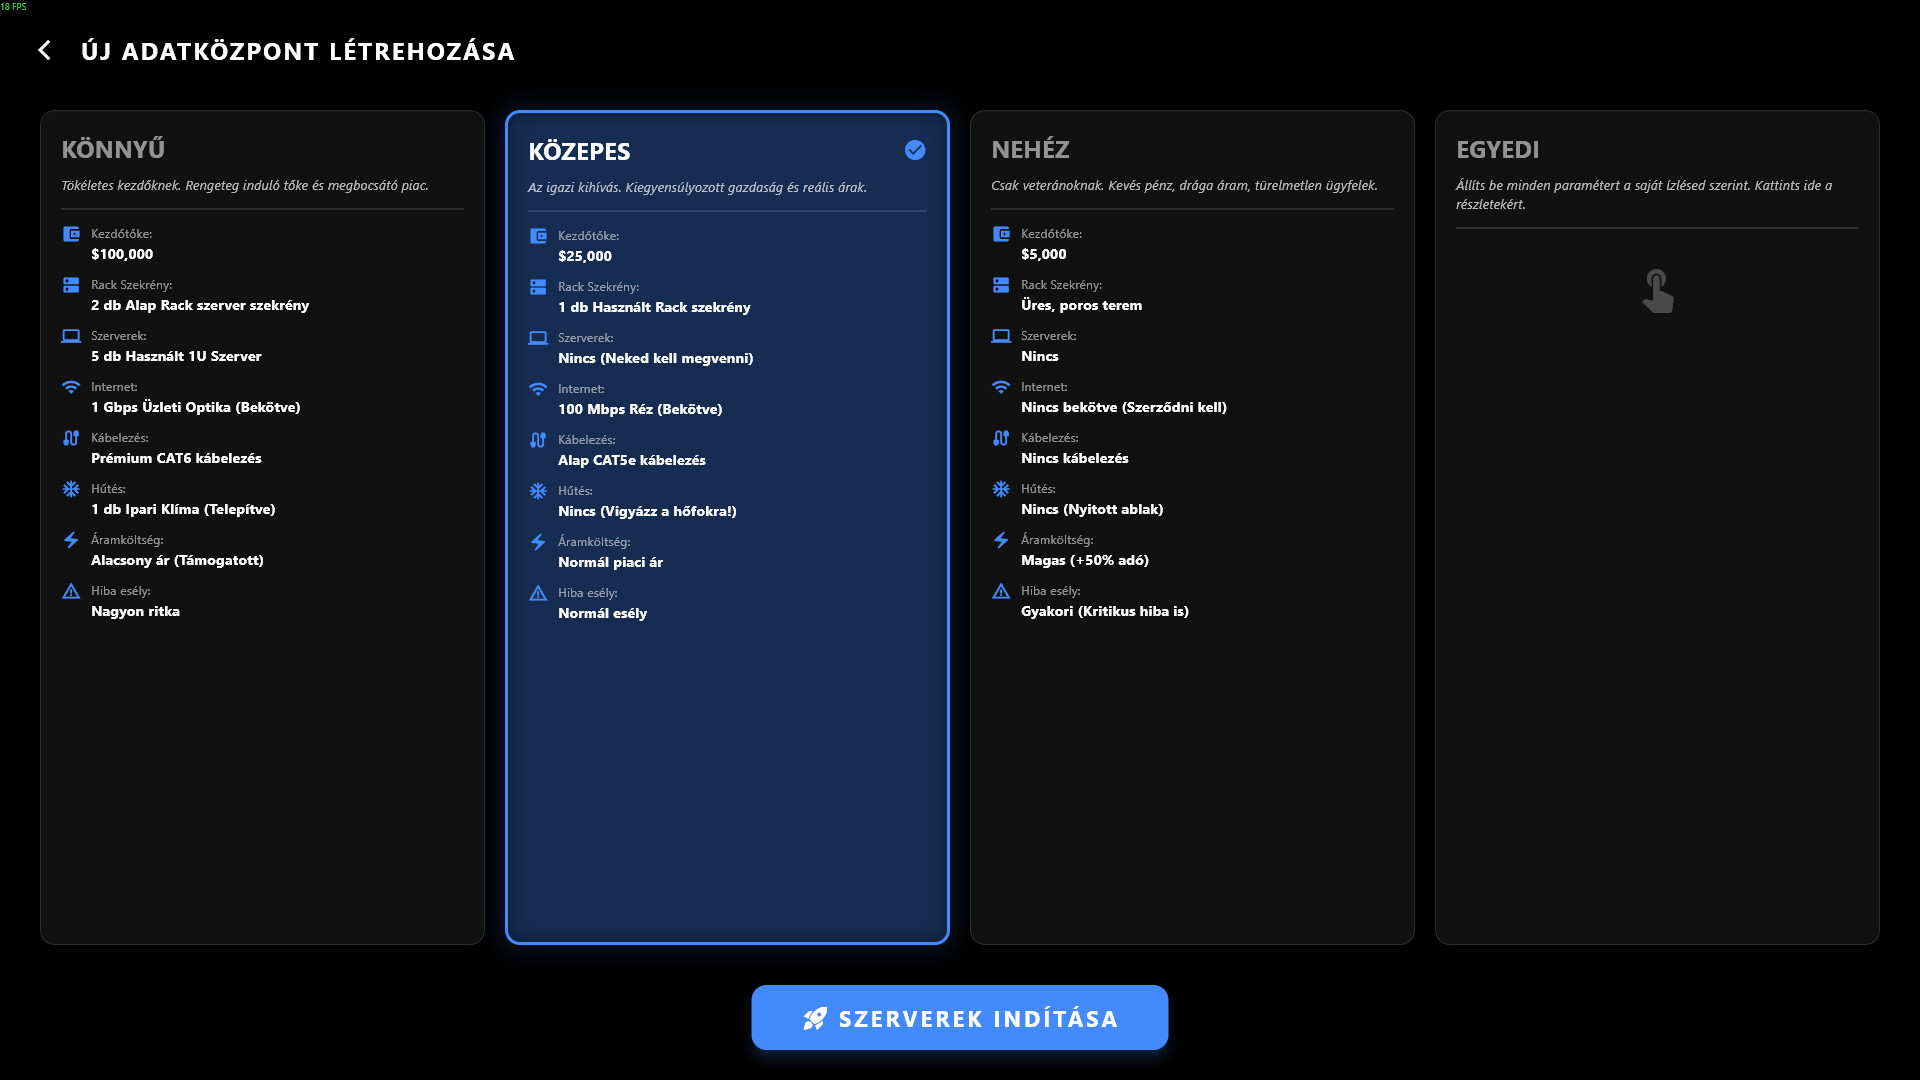Switch to the Nehéz tab header
This screenshot has height=1080, width=1920.
[1030, 150]
